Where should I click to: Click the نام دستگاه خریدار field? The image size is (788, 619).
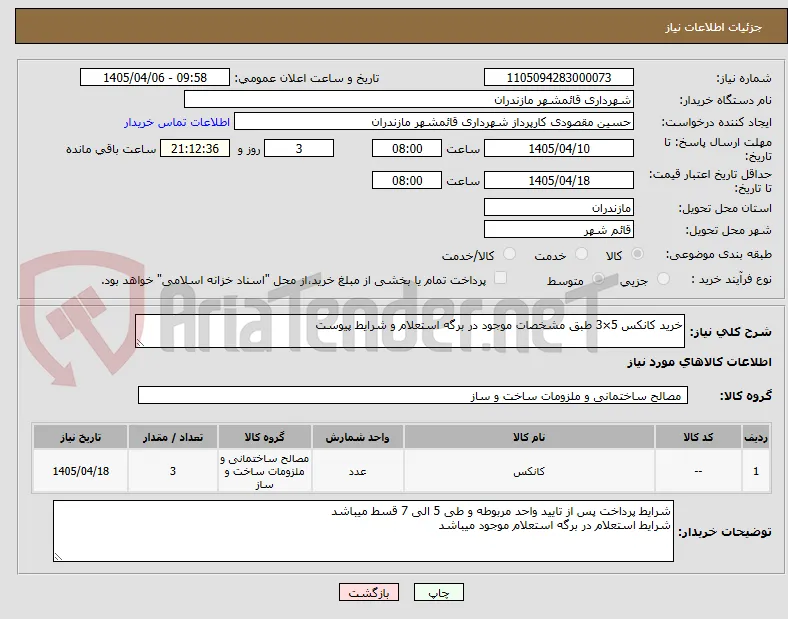click(x=409, y=99)
